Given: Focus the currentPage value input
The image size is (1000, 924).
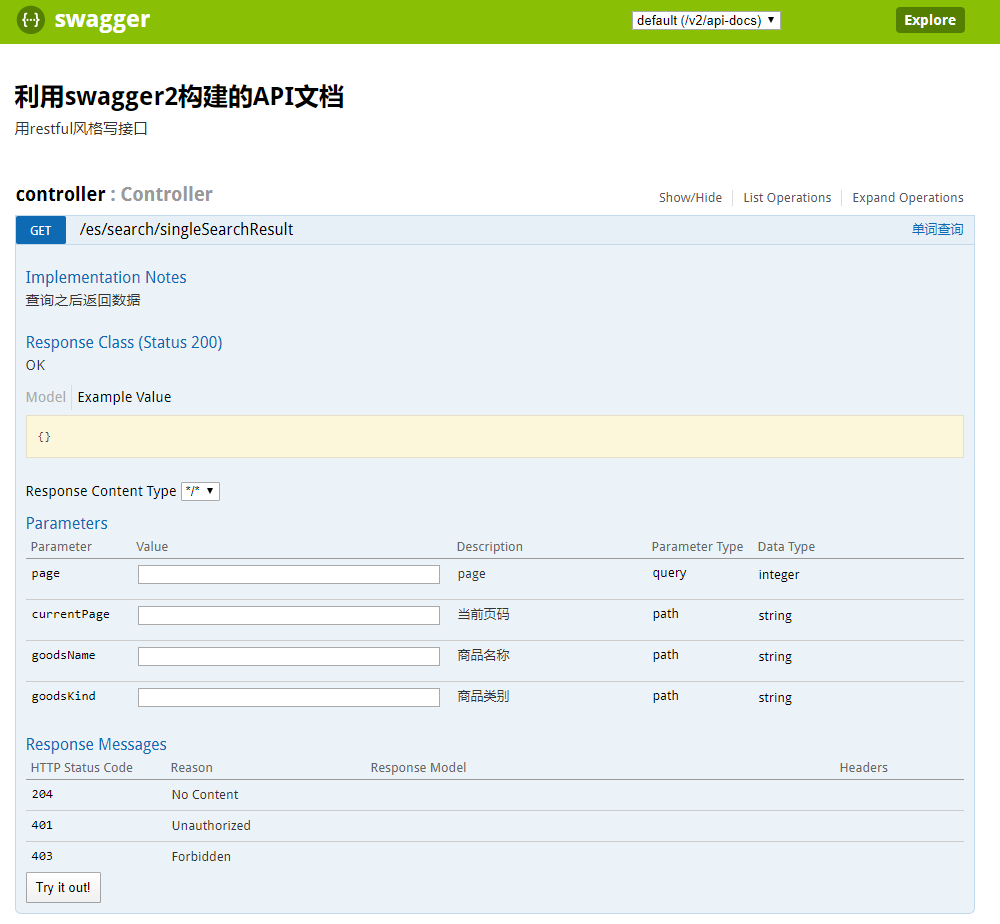Looking at the screenshot, I should click(x=289, y=615).
